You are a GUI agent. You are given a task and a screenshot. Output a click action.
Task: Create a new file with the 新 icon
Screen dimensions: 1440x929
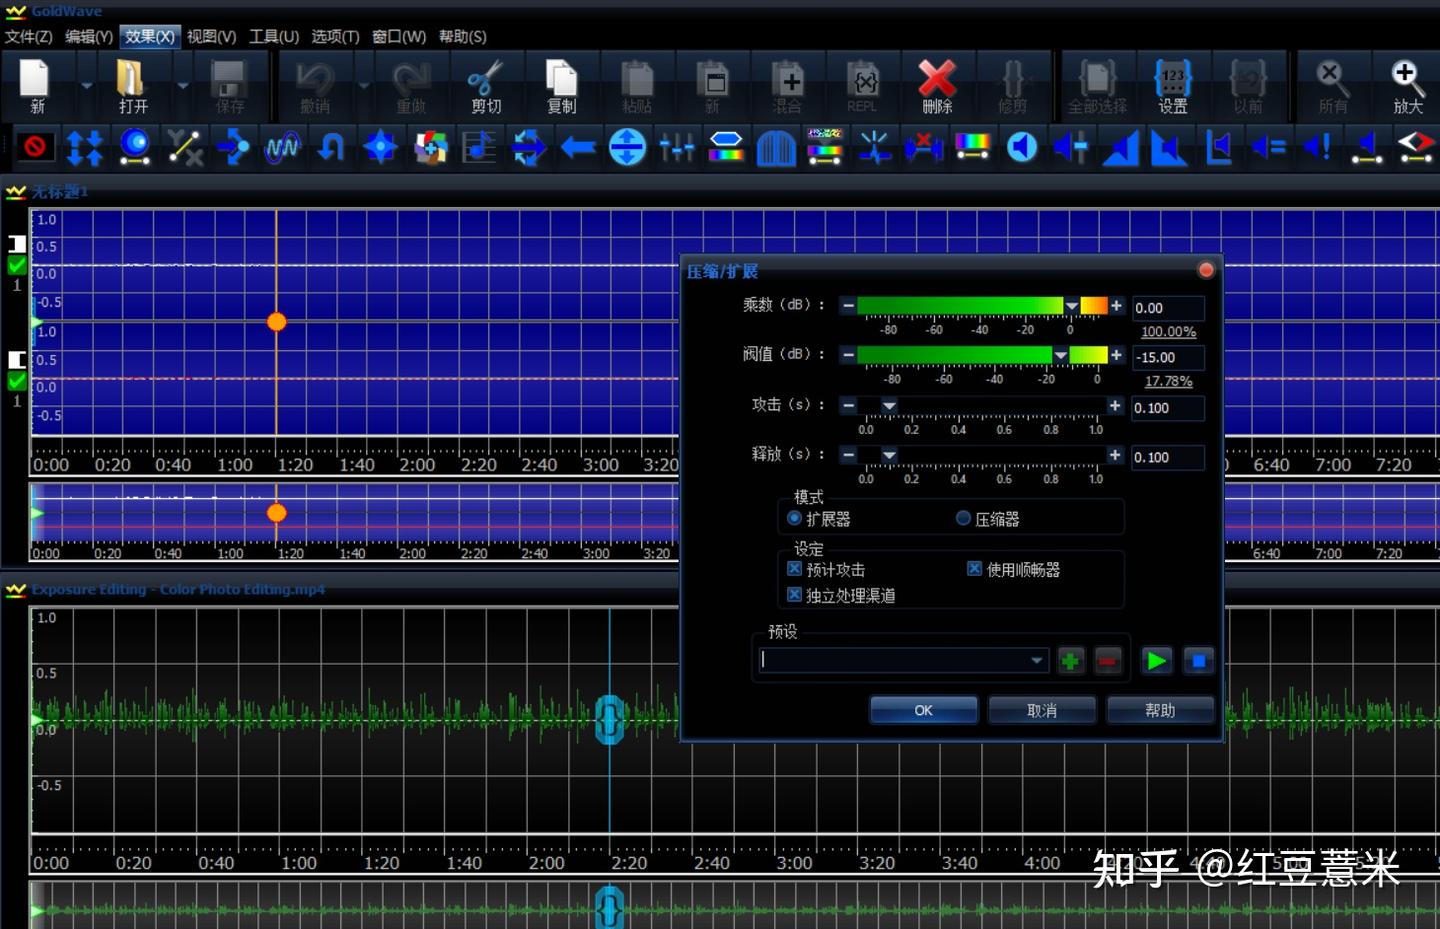36,85
